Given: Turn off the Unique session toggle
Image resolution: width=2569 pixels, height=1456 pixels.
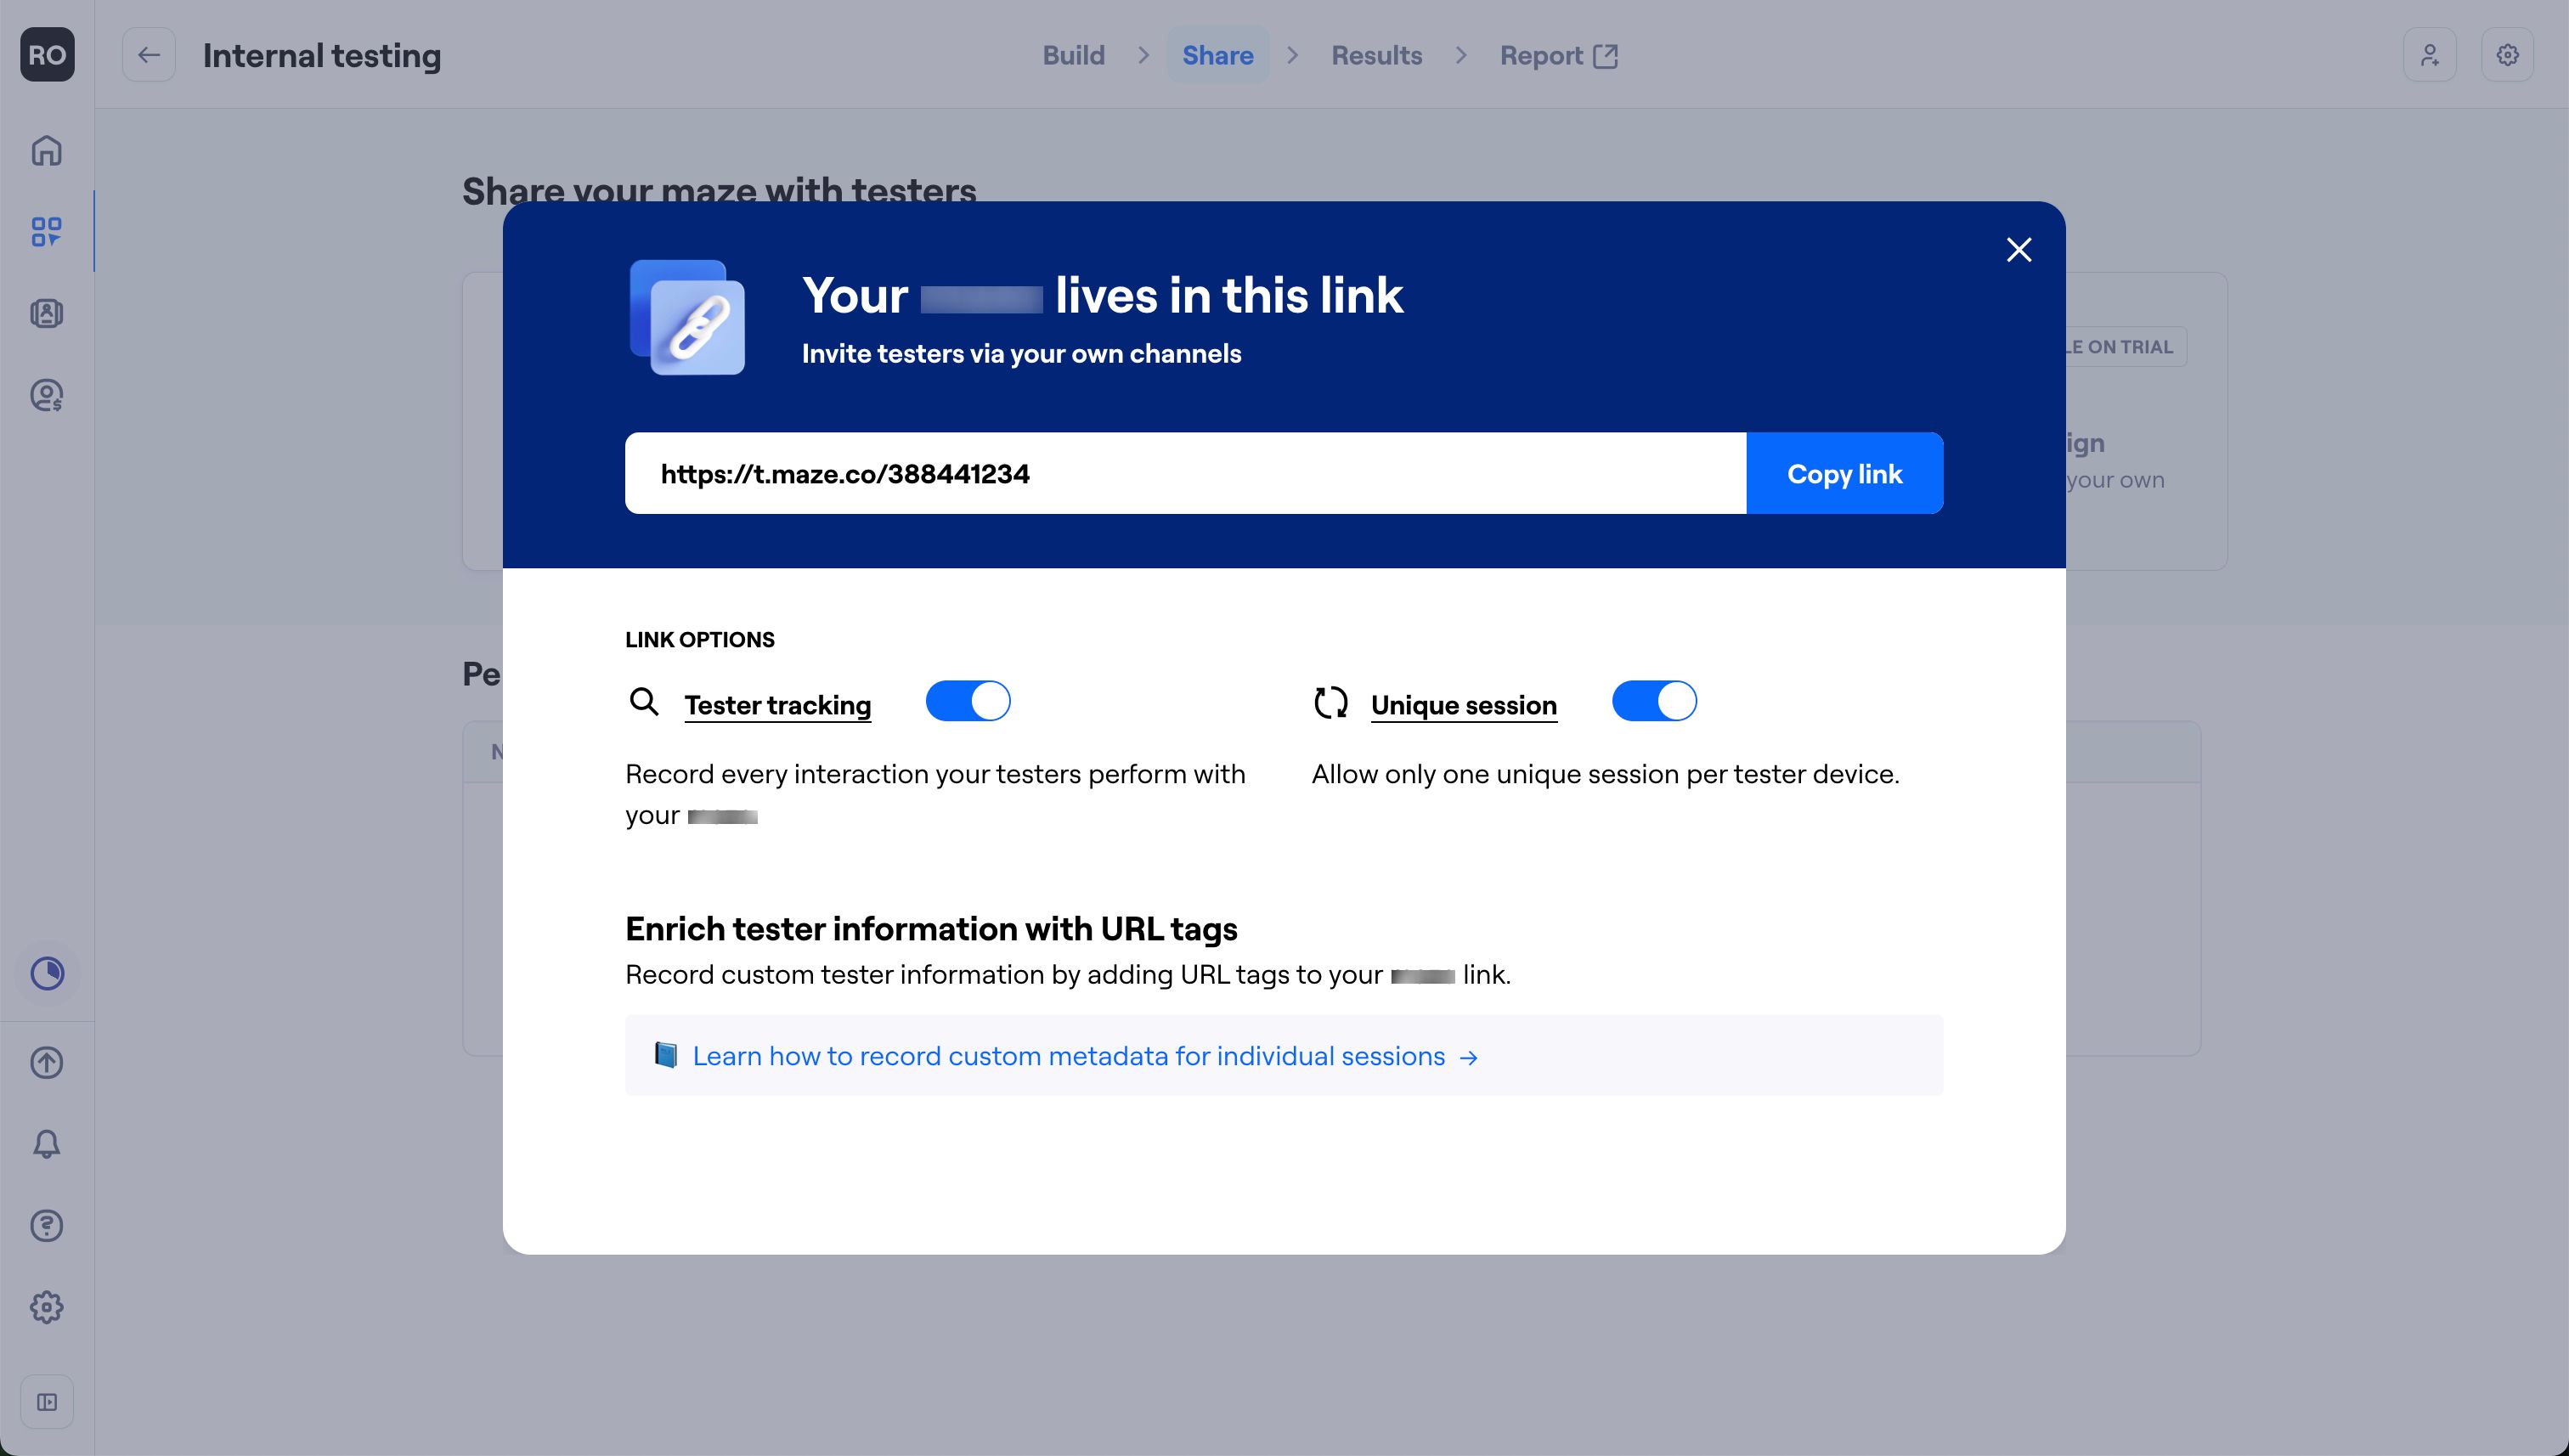Looking at the screenshot, I should (1654, 701).
